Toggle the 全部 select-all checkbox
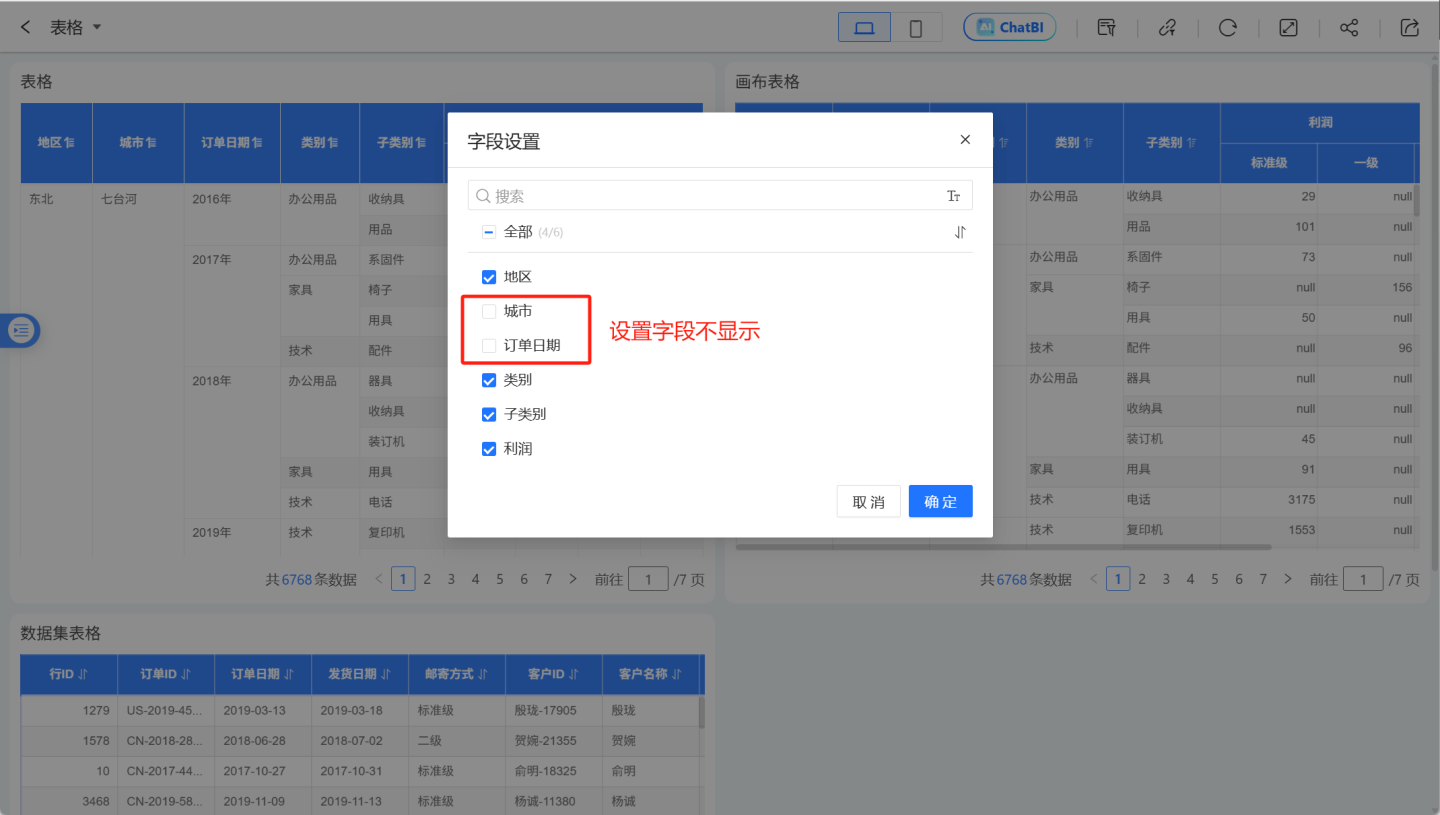Viewport: 1440px width, 815px height. coord(489,232)
